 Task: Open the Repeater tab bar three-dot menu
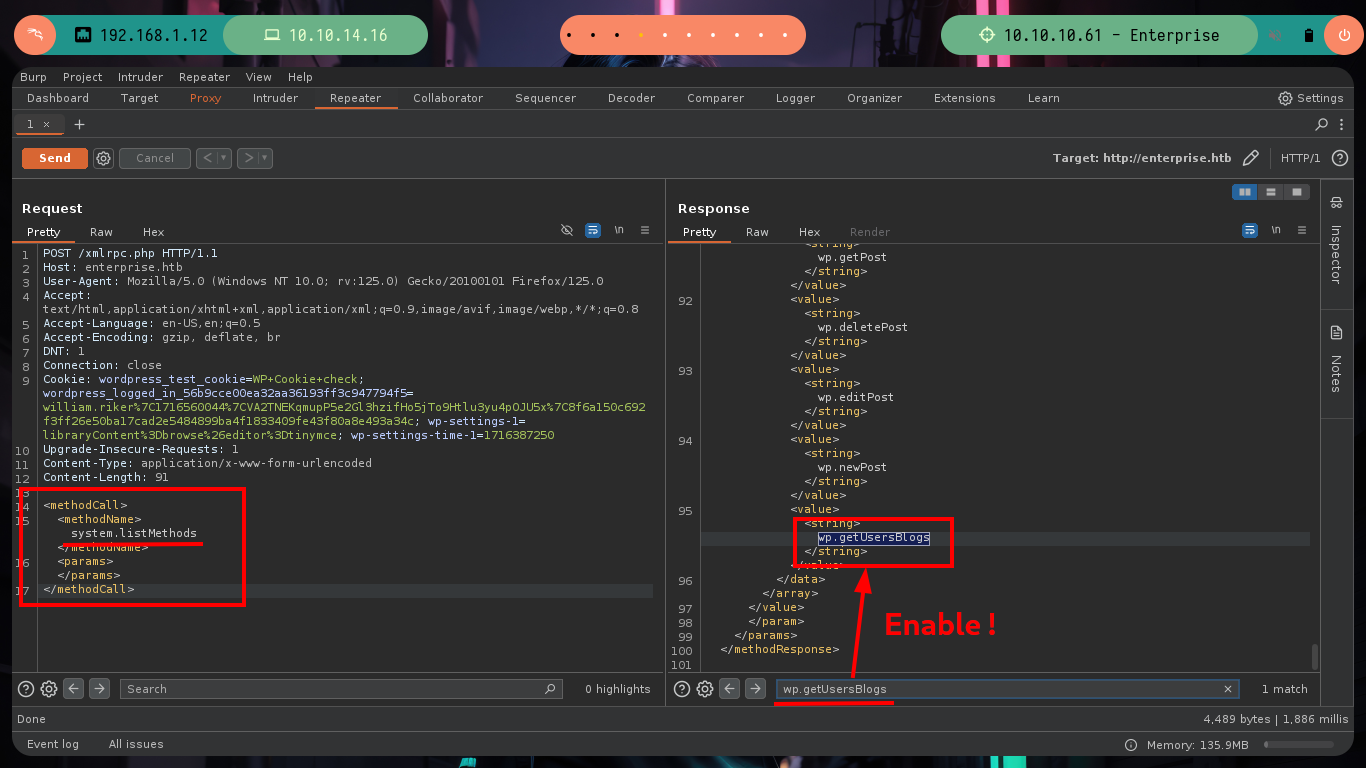tap(1342, 124)
